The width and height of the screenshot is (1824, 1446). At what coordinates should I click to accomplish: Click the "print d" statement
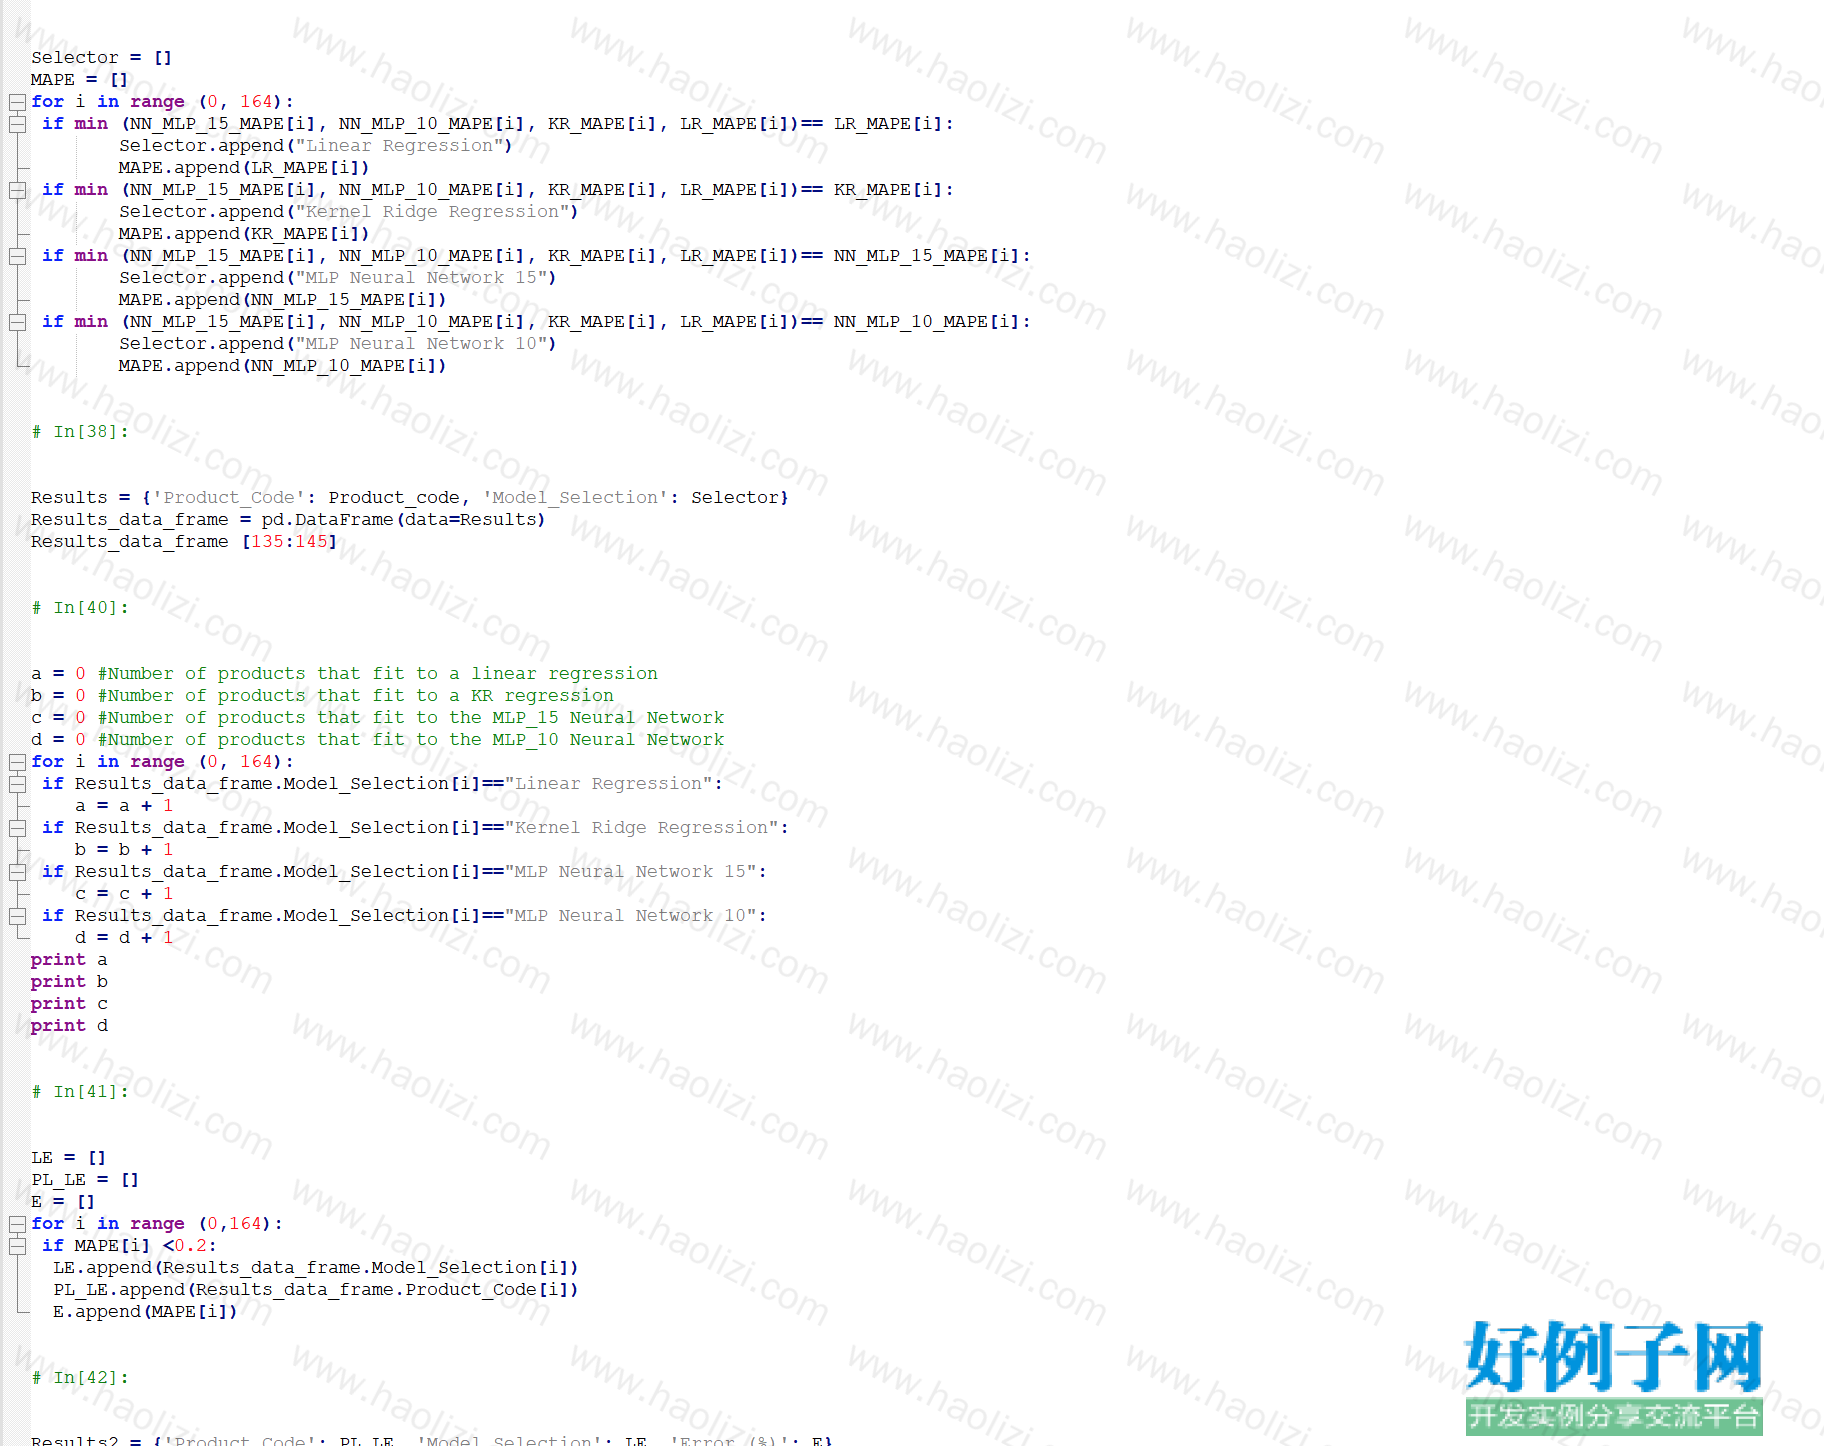tap(69, 1026)
